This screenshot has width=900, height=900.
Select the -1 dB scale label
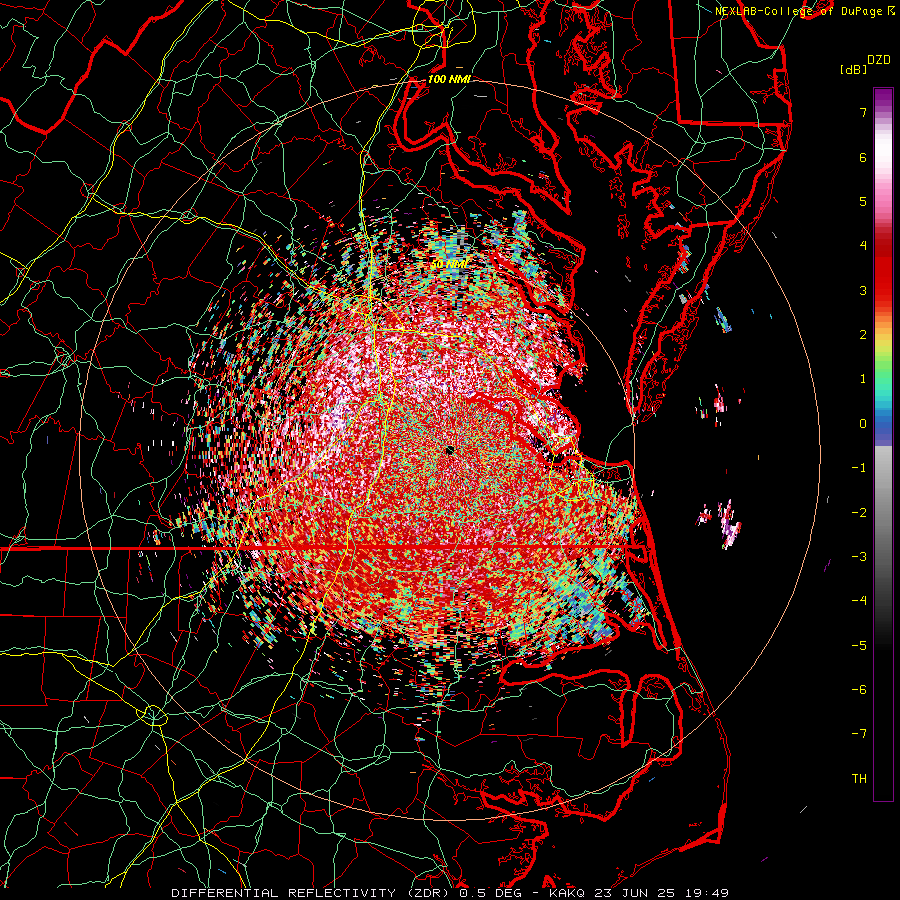(859, 468)
